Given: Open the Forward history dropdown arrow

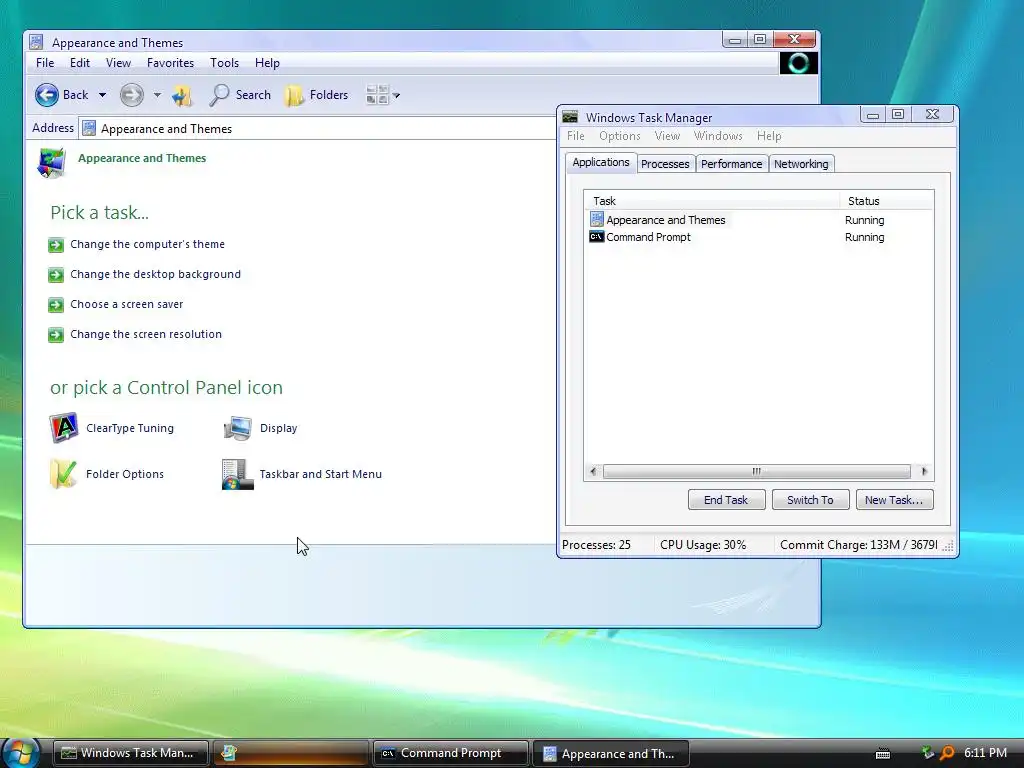Looking at the screenshot, I should point(157,95).
